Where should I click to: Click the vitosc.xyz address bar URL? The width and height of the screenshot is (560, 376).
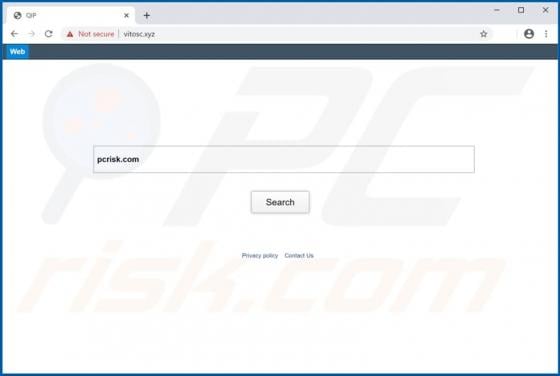point(139,34)
